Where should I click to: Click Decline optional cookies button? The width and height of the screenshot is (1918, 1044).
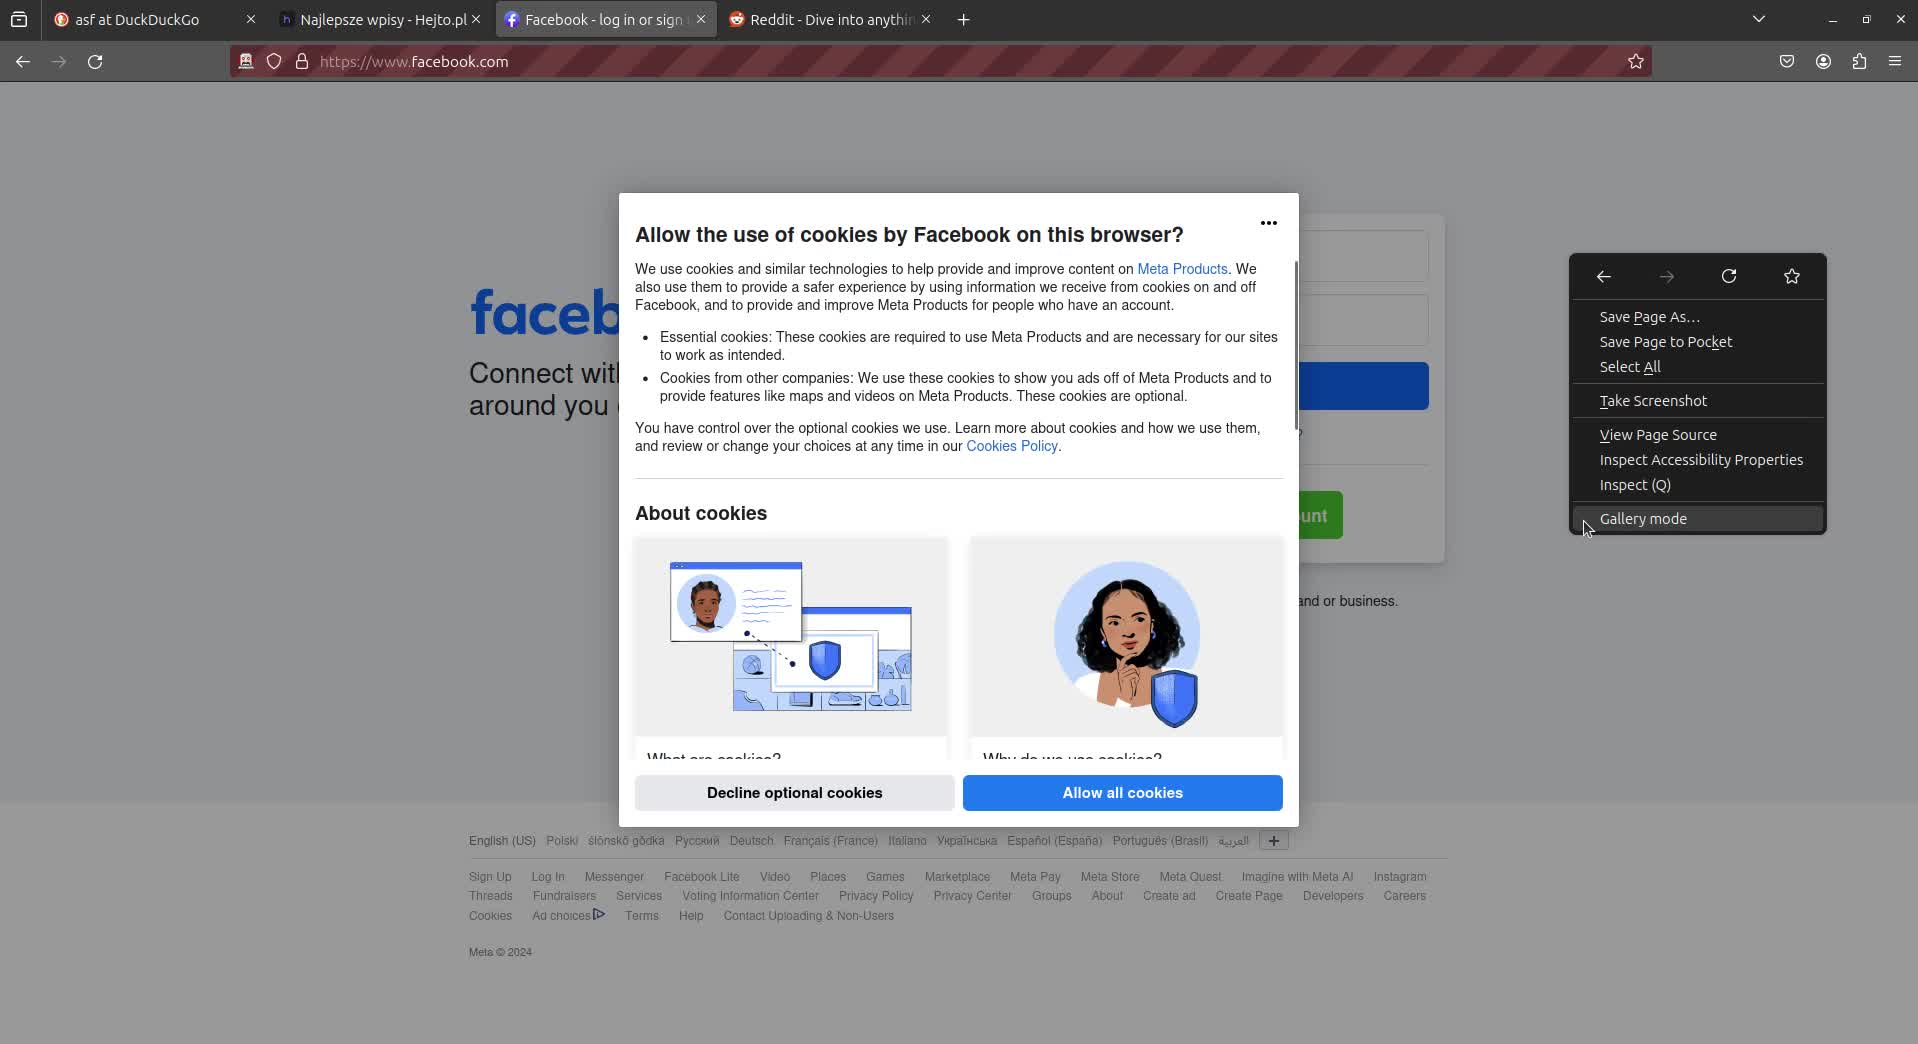pos(794,793)
